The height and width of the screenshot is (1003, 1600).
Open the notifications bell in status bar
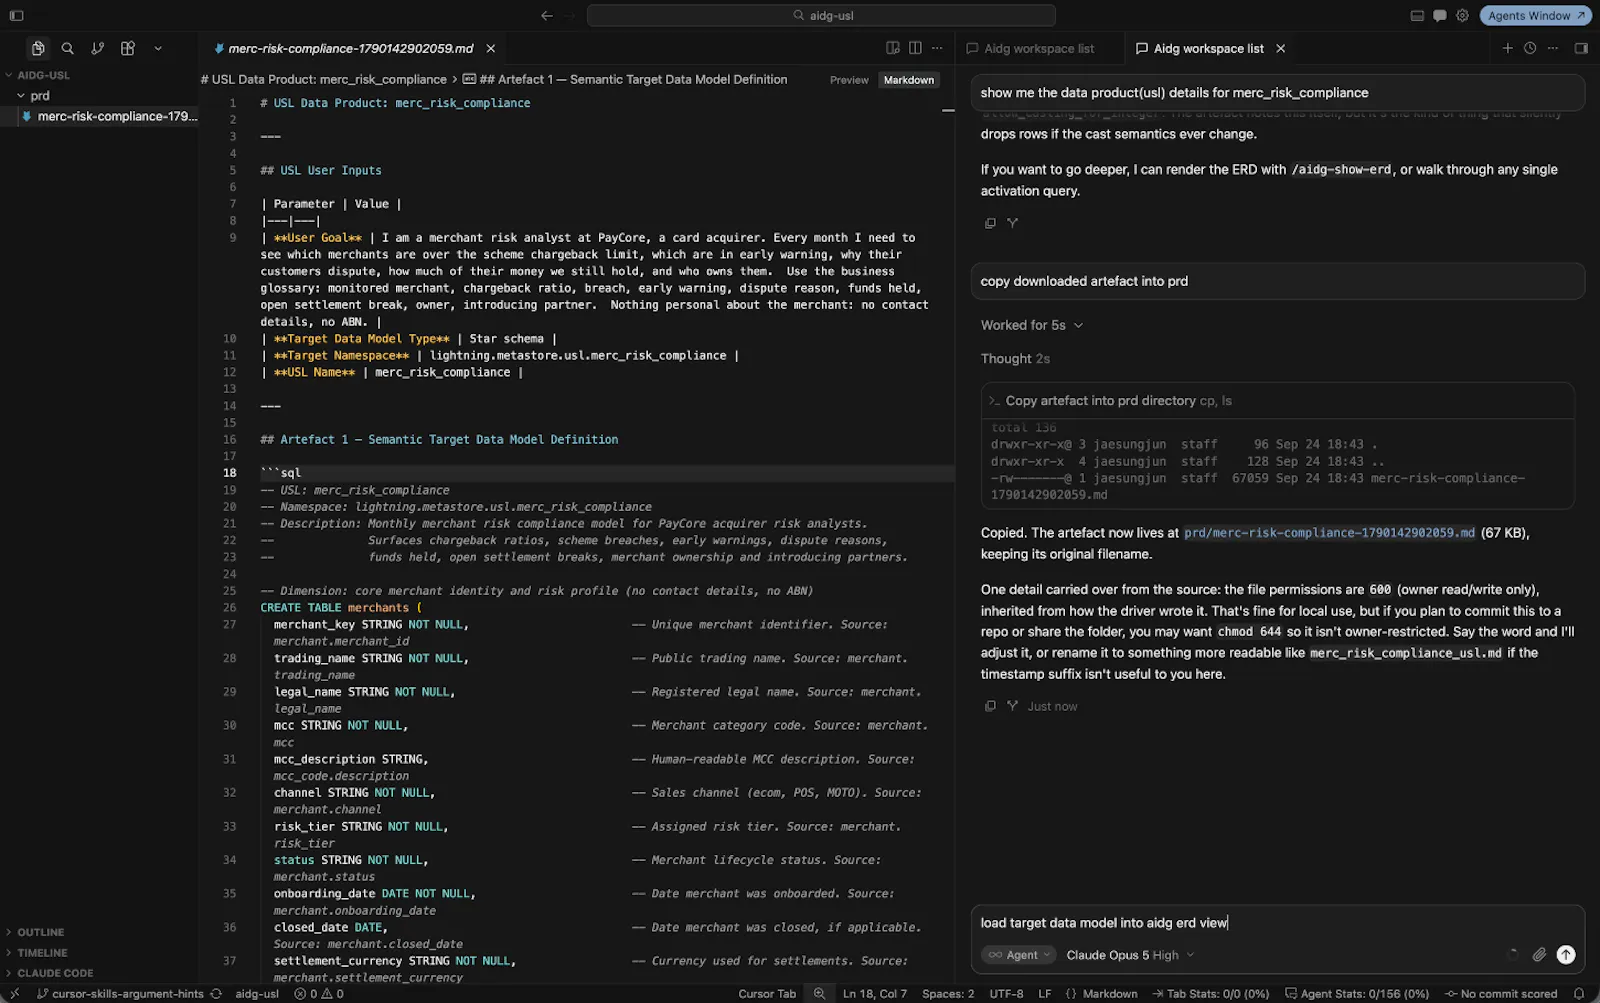click(1579, 994)
